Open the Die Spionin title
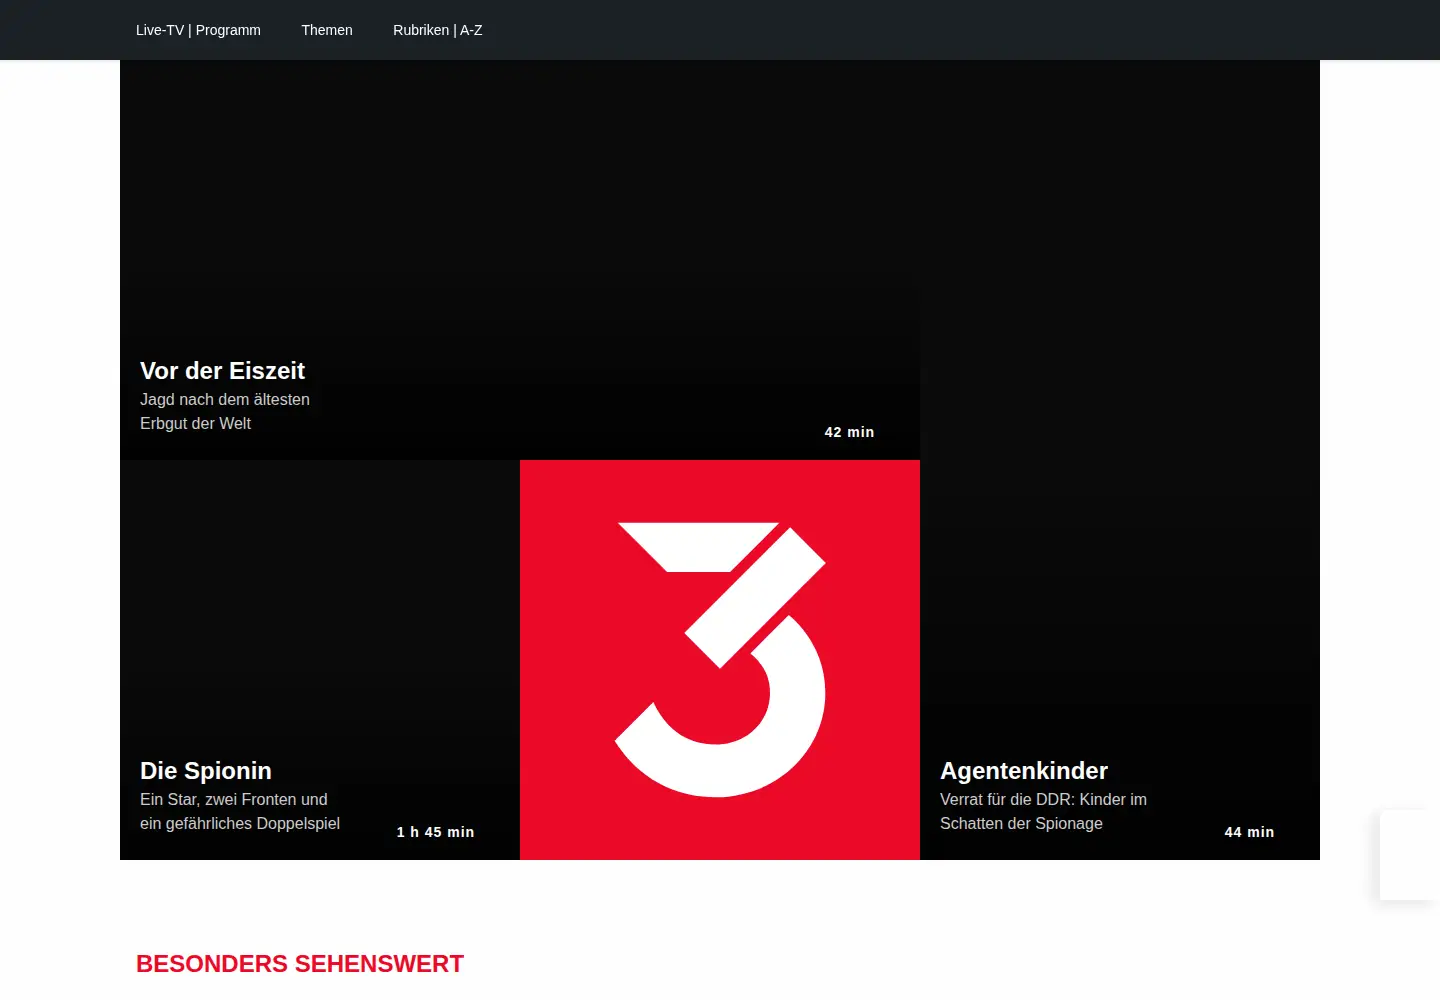 point(206,771)
